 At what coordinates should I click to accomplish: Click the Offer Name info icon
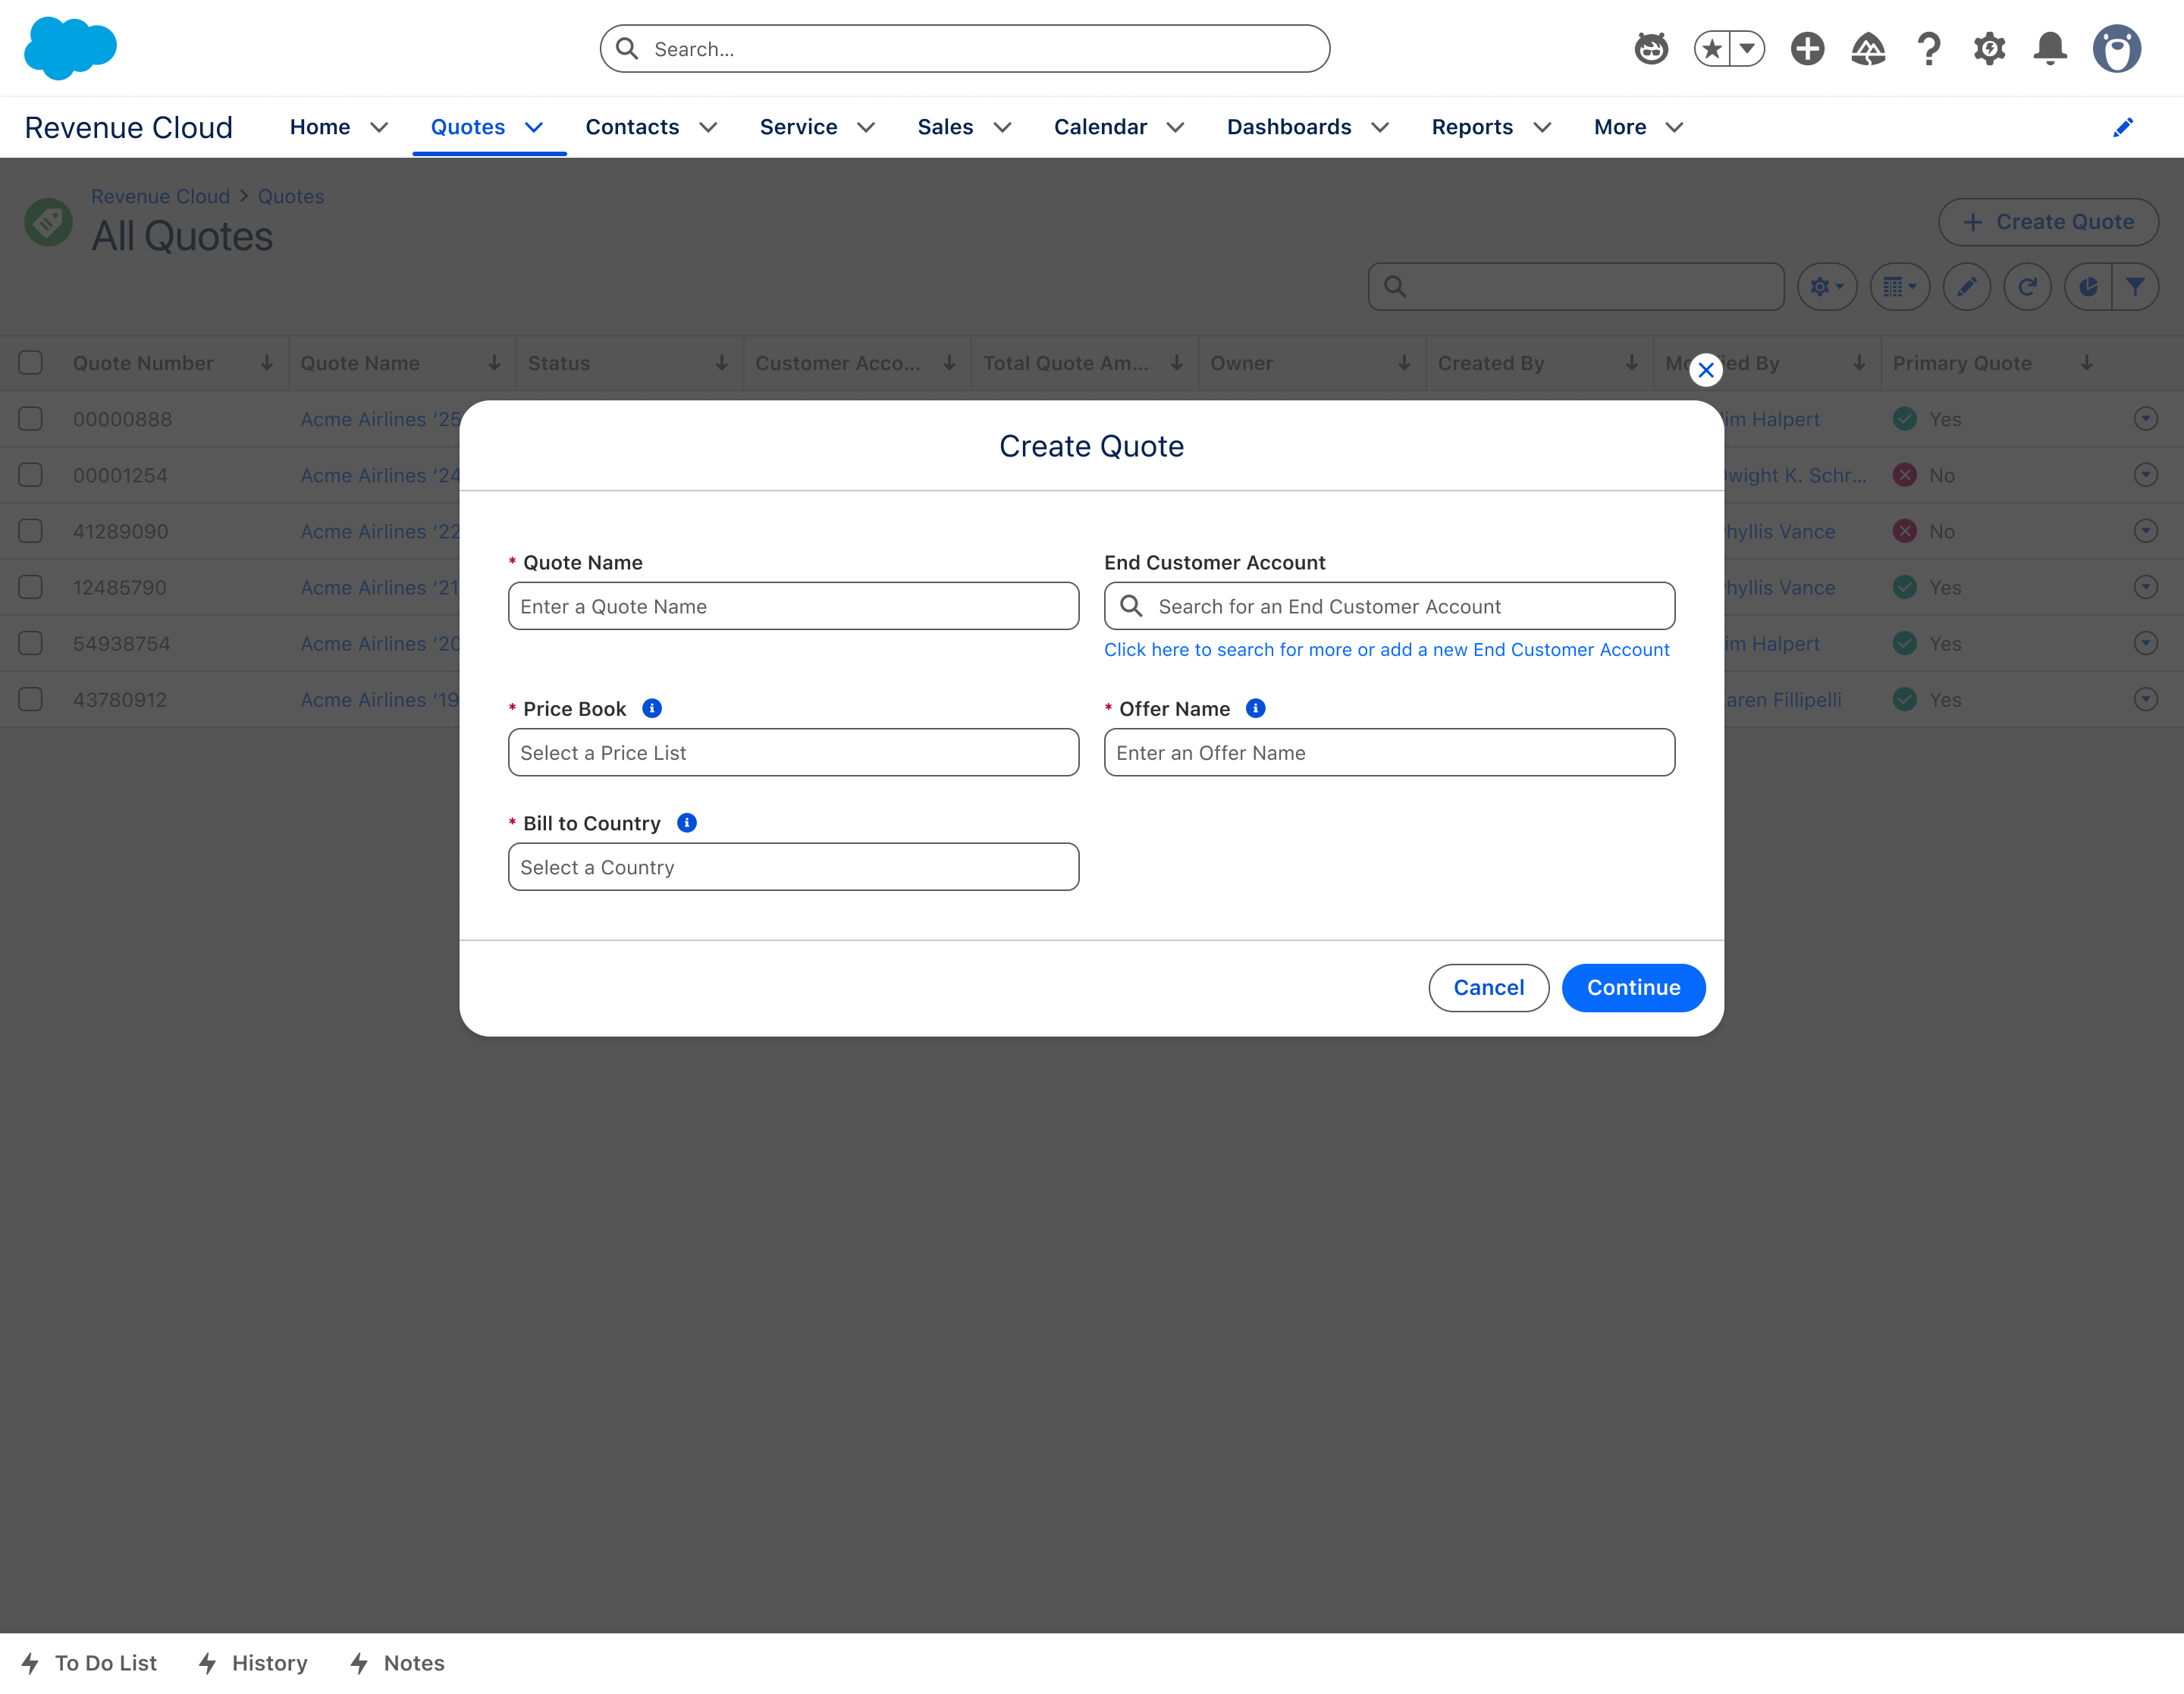click(1256, 708)
